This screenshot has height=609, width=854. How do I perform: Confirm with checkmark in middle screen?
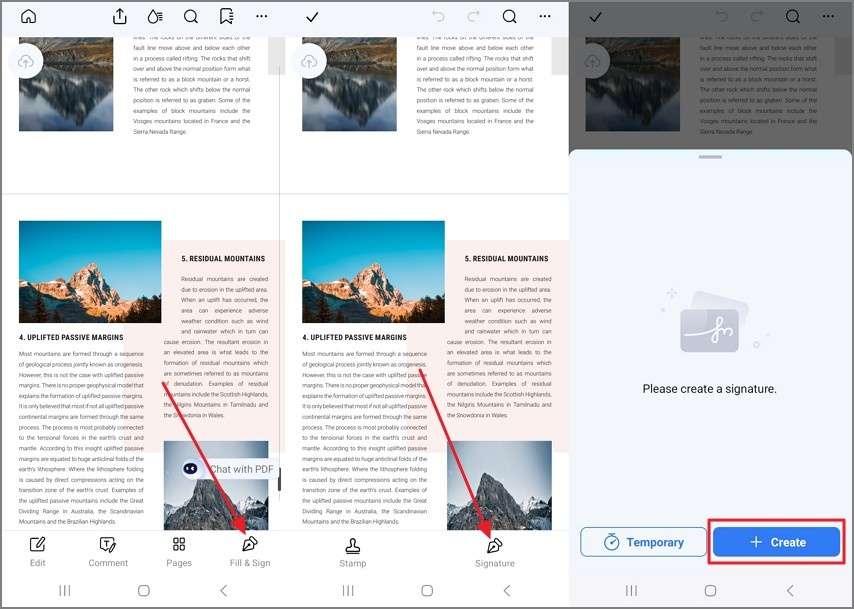312,17
